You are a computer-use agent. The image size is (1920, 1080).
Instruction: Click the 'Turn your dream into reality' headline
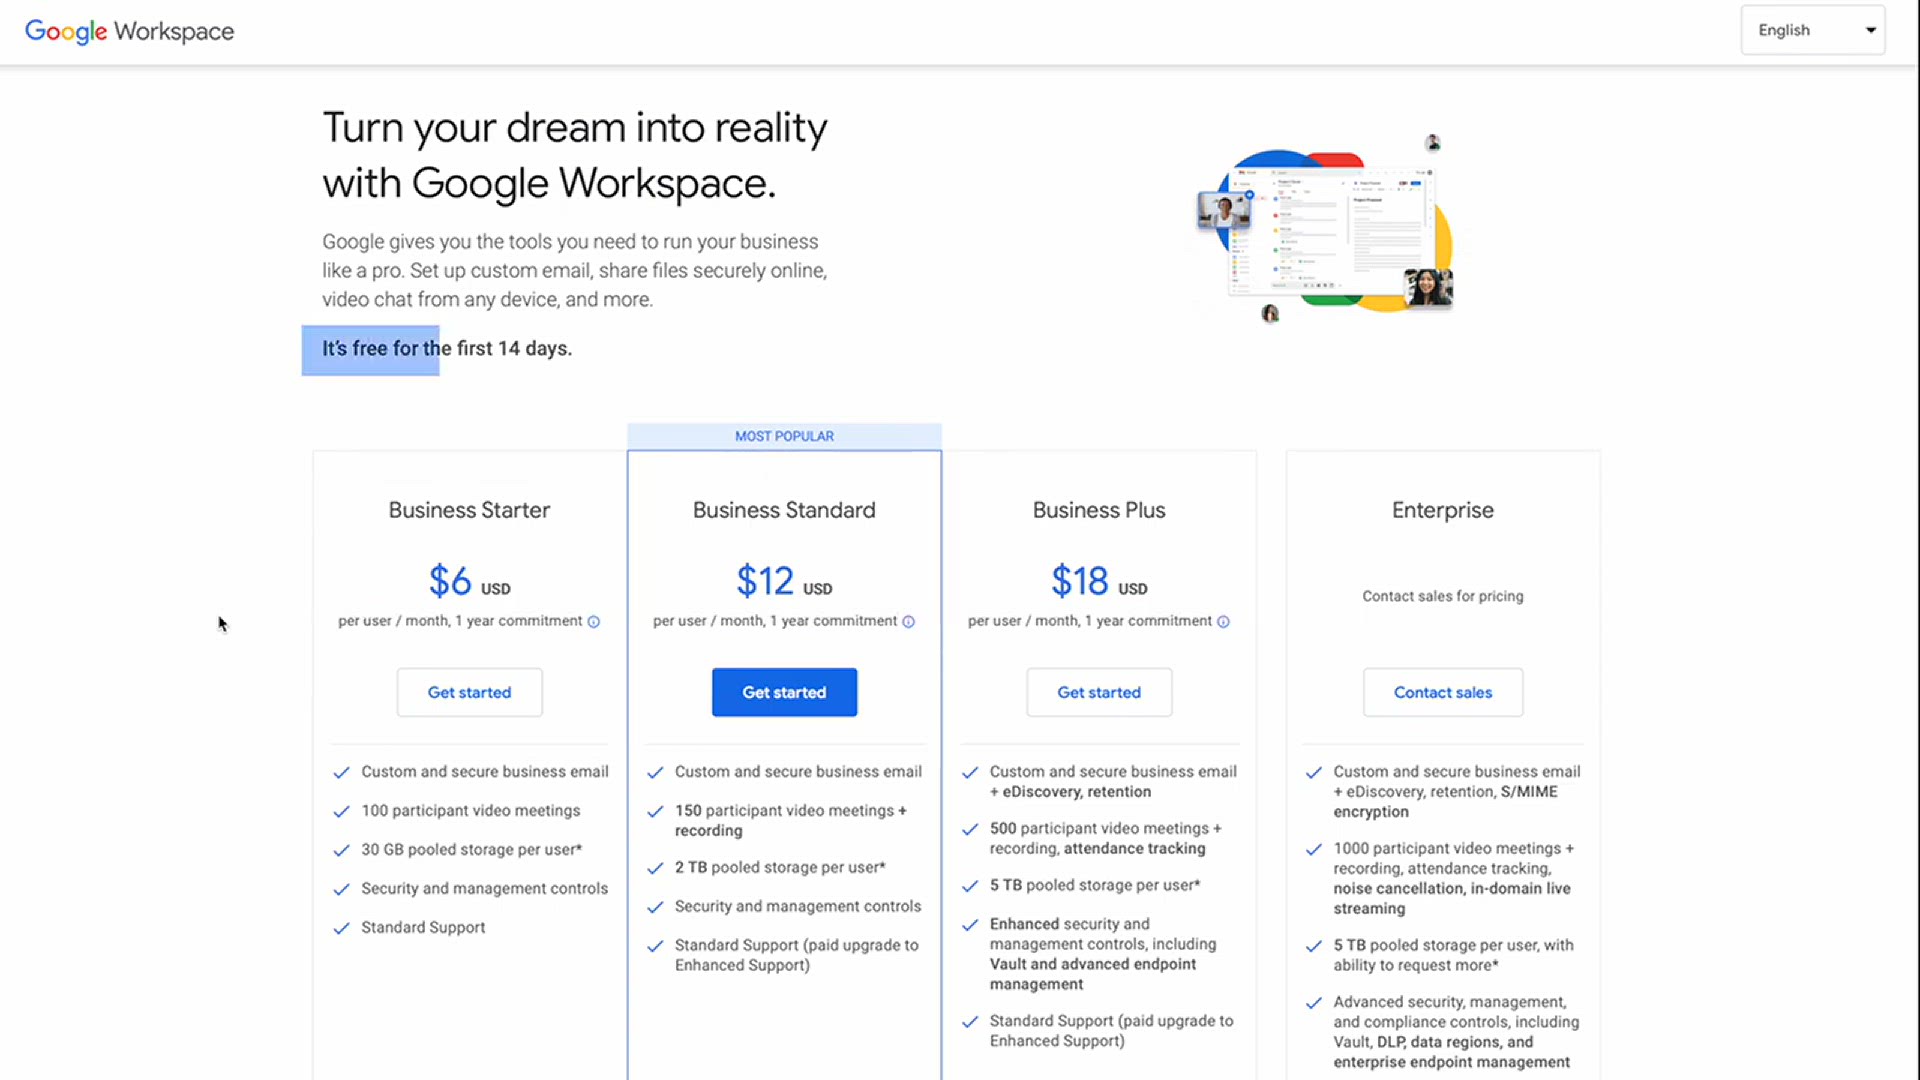click(575, 156)
